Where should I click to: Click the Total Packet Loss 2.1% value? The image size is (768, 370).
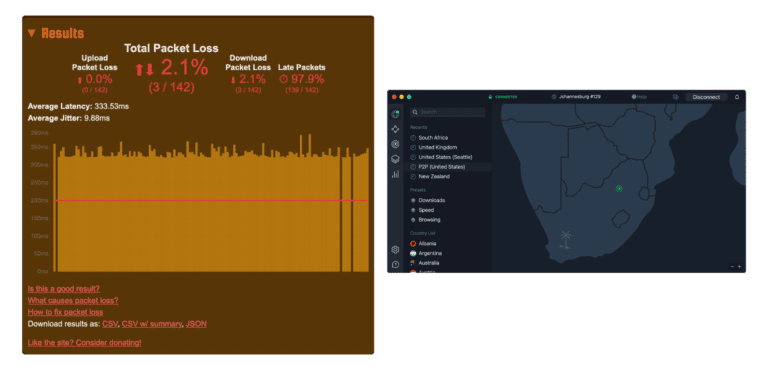pos(171,69)
